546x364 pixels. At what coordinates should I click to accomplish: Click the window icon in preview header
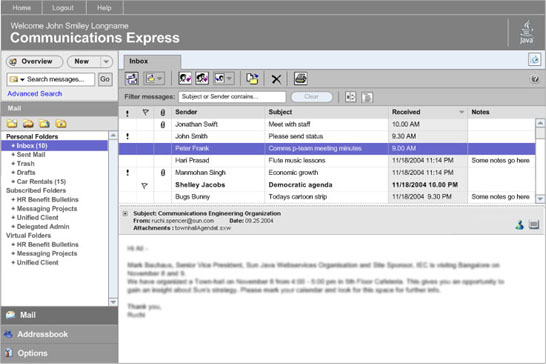click(534, 225)
